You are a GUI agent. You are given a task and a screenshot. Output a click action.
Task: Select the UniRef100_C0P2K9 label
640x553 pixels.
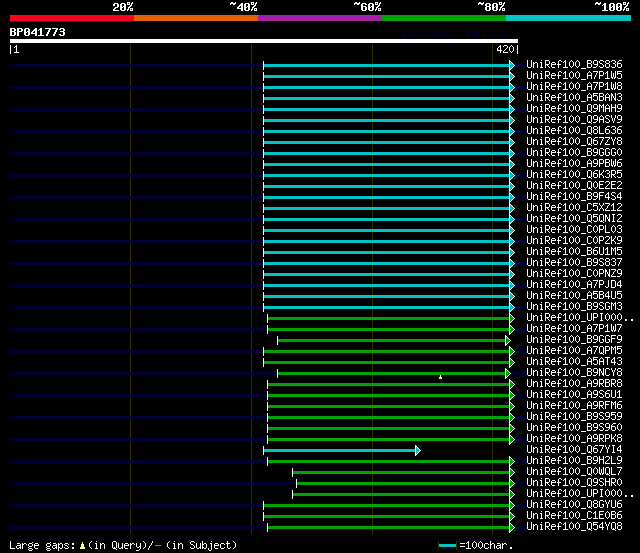tap(574, 241)
